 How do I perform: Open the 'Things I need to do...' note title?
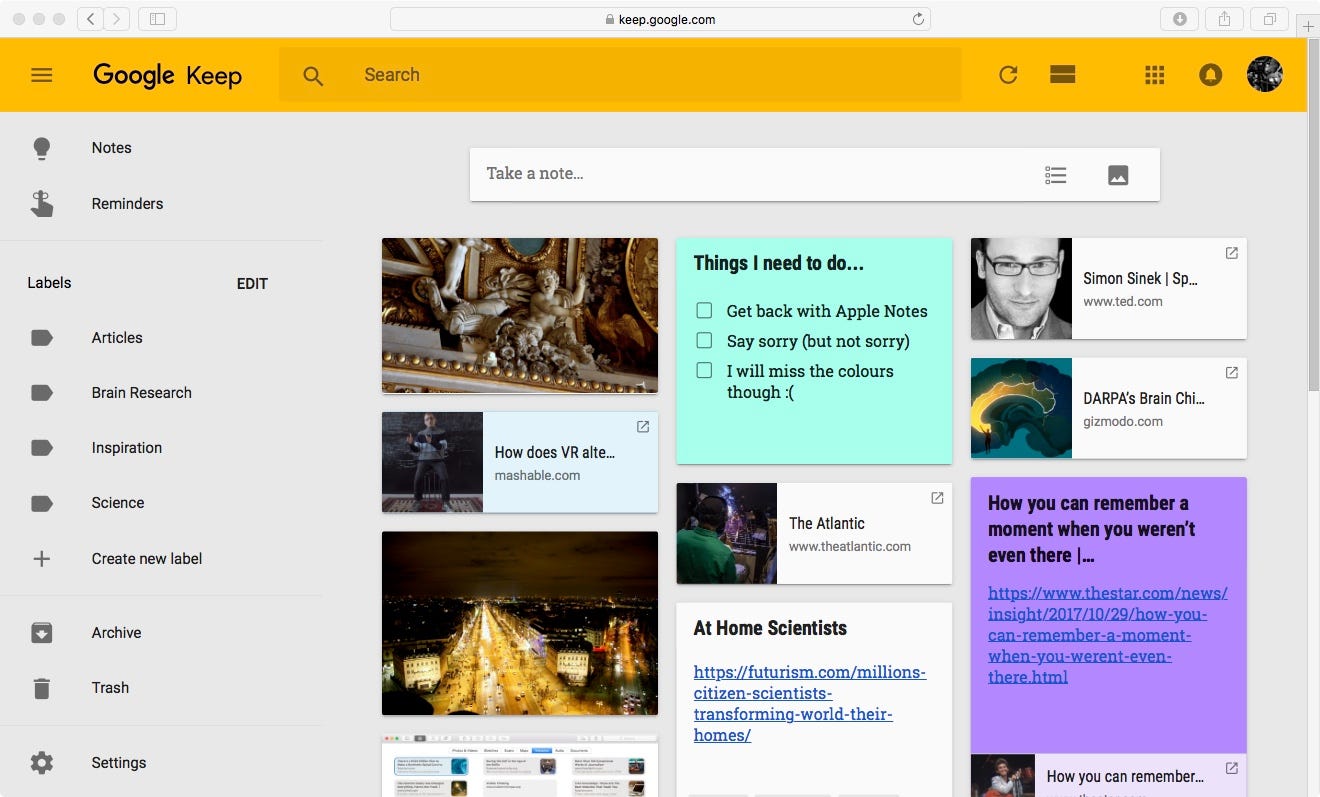point(779,263)
